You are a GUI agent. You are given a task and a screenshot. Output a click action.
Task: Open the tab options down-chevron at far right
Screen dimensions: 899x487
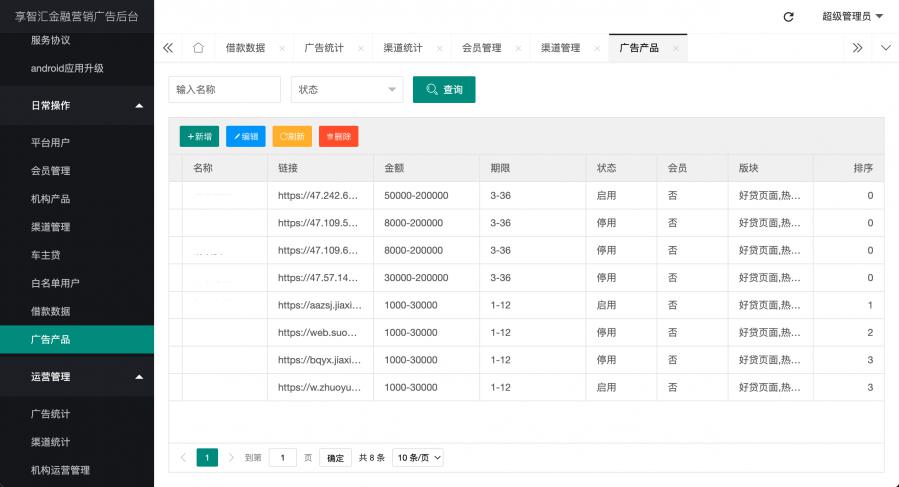pos(885,48)
